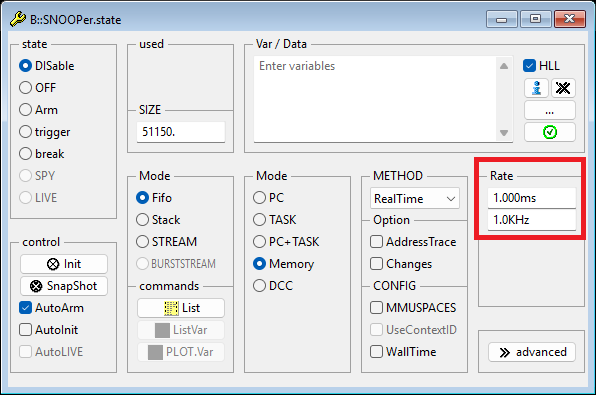The width and height of the screenshot is (596, 395).
Task: Enable the WallTime checkbox
Action: pyautogui.click(x=403, y=352)
